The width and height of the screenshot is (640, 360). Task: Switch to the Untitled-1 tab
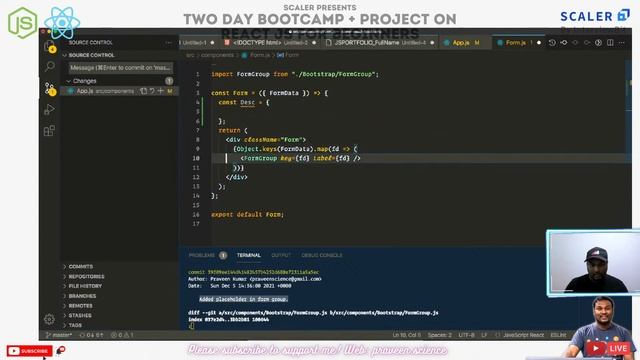click(197, 42)
